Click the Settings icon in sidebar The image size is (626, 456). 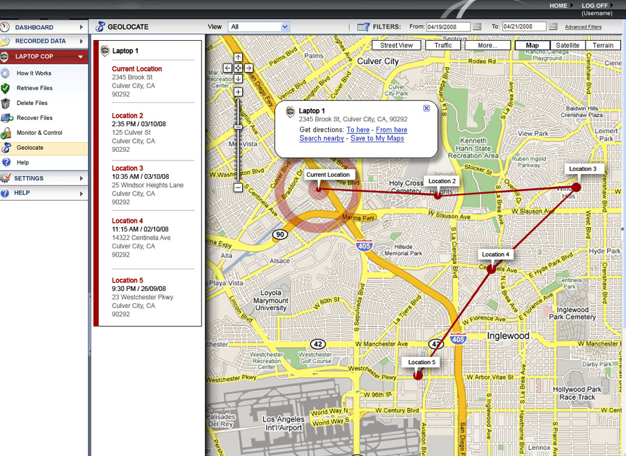point(5,178)
